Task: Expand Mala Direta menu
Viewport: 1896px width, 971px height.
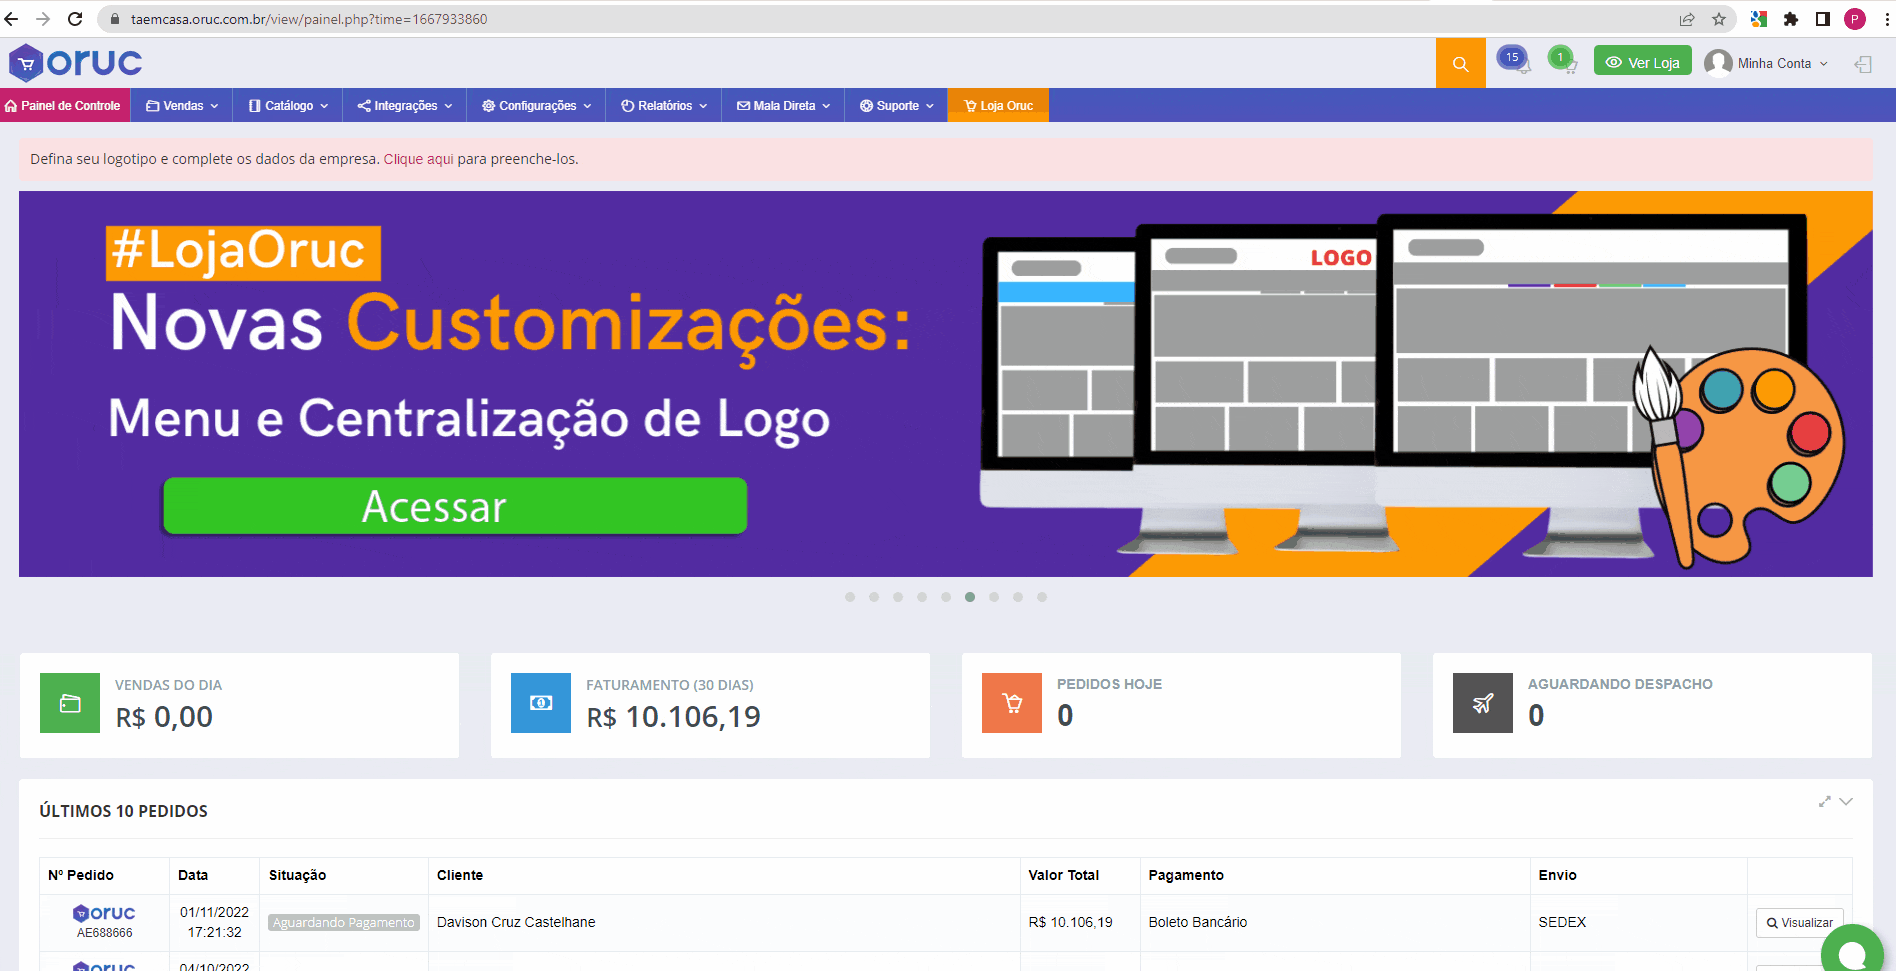Action: click(x=784, y=105)
